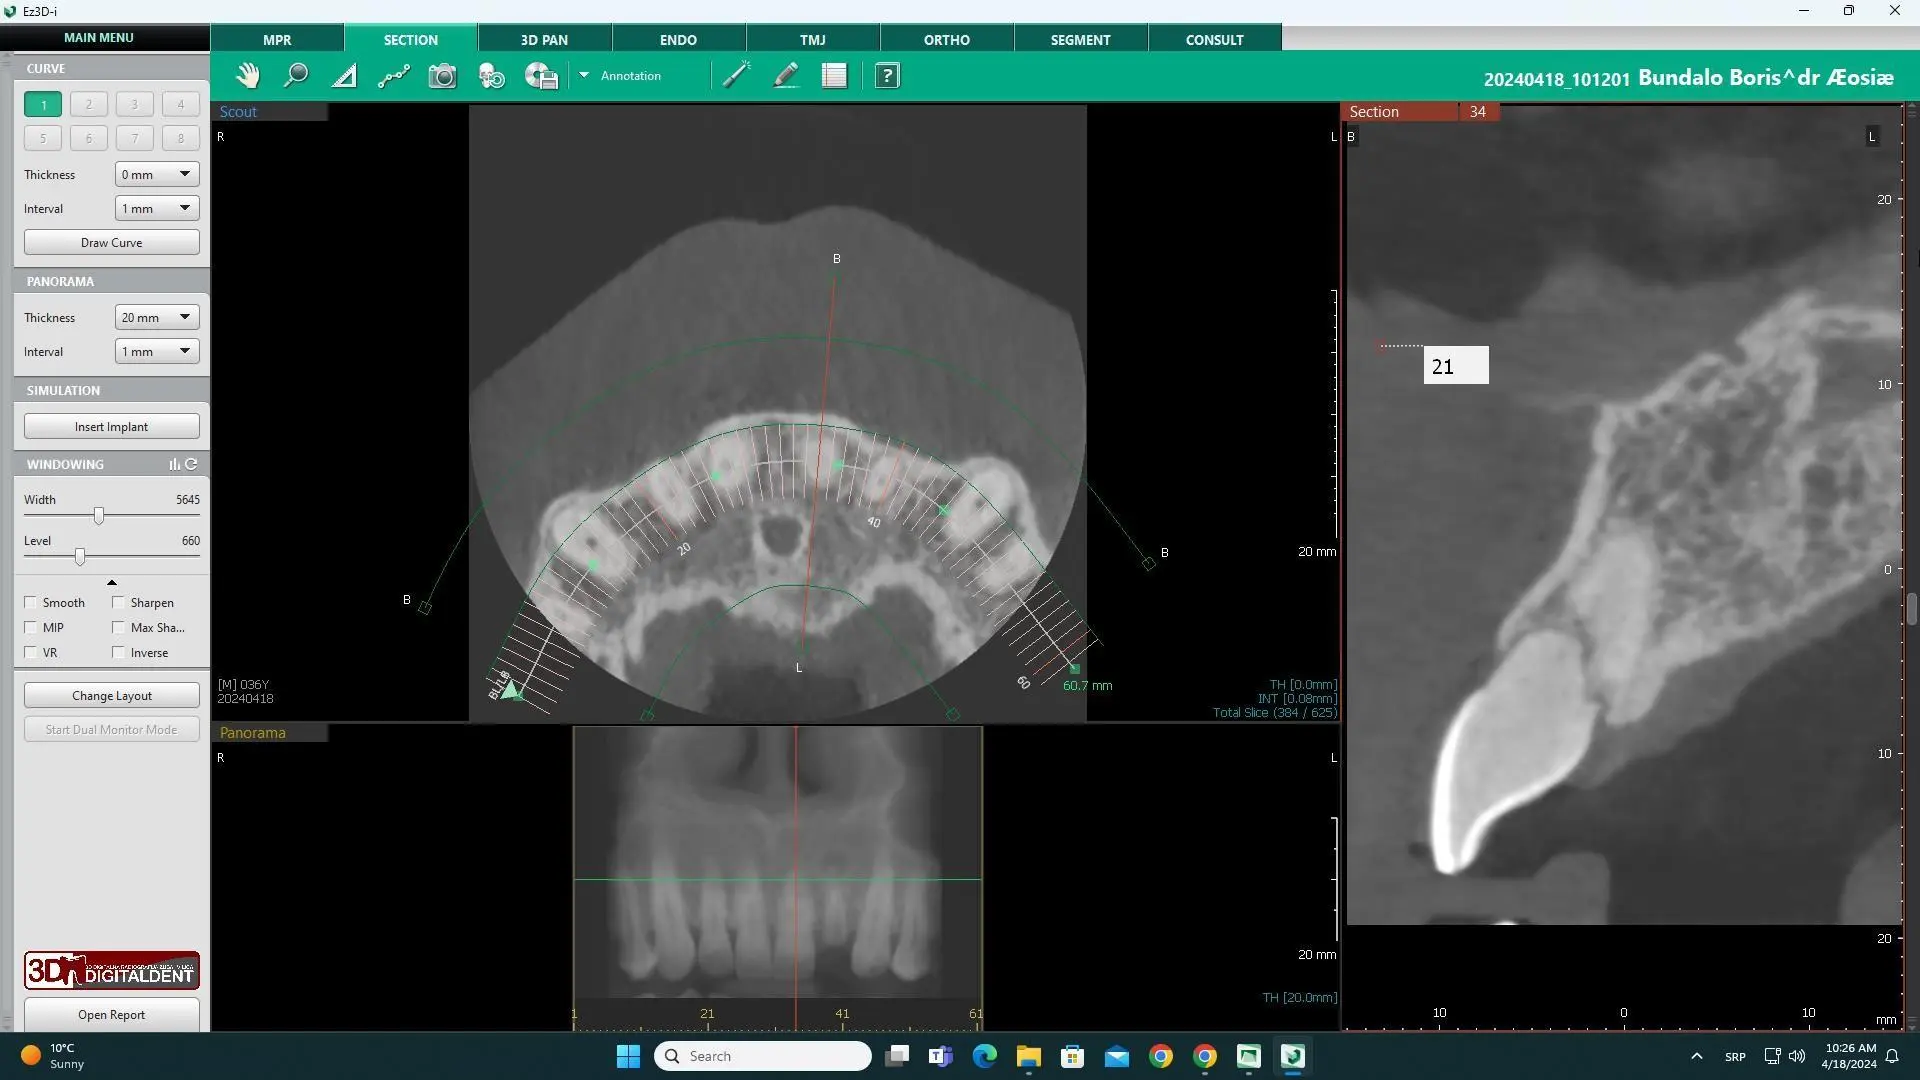Enable the Smooth checkbox
Viewport: 1920px width, 1080px height.
[31, 602]
